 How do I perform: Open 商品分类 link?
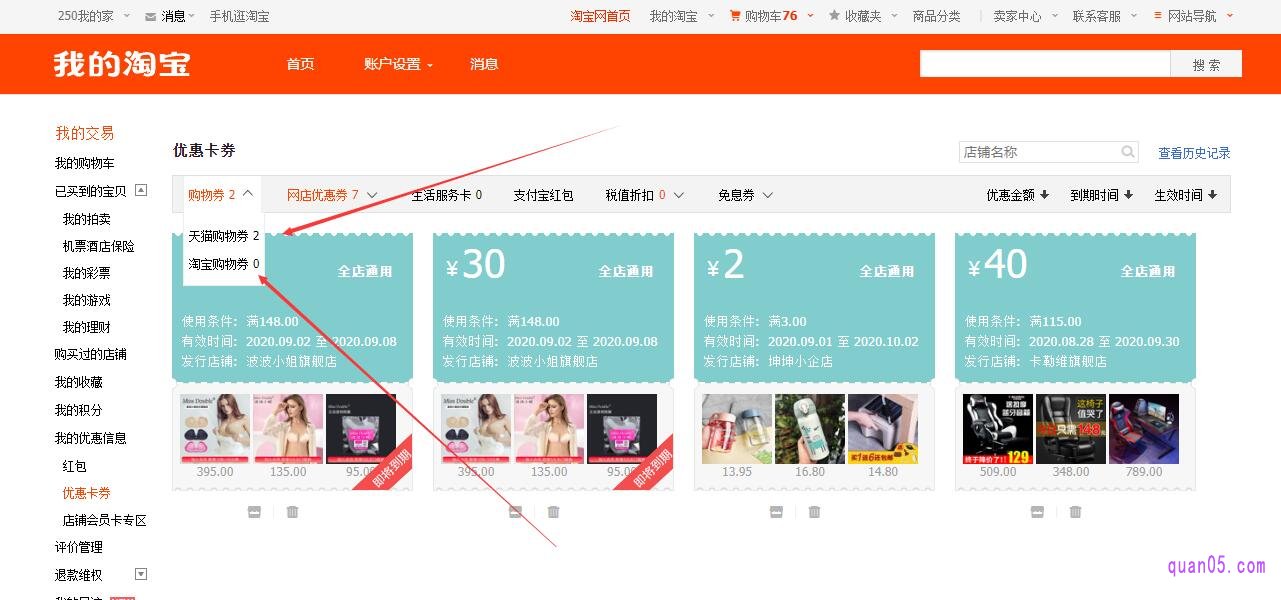click(x=937, y=16)
